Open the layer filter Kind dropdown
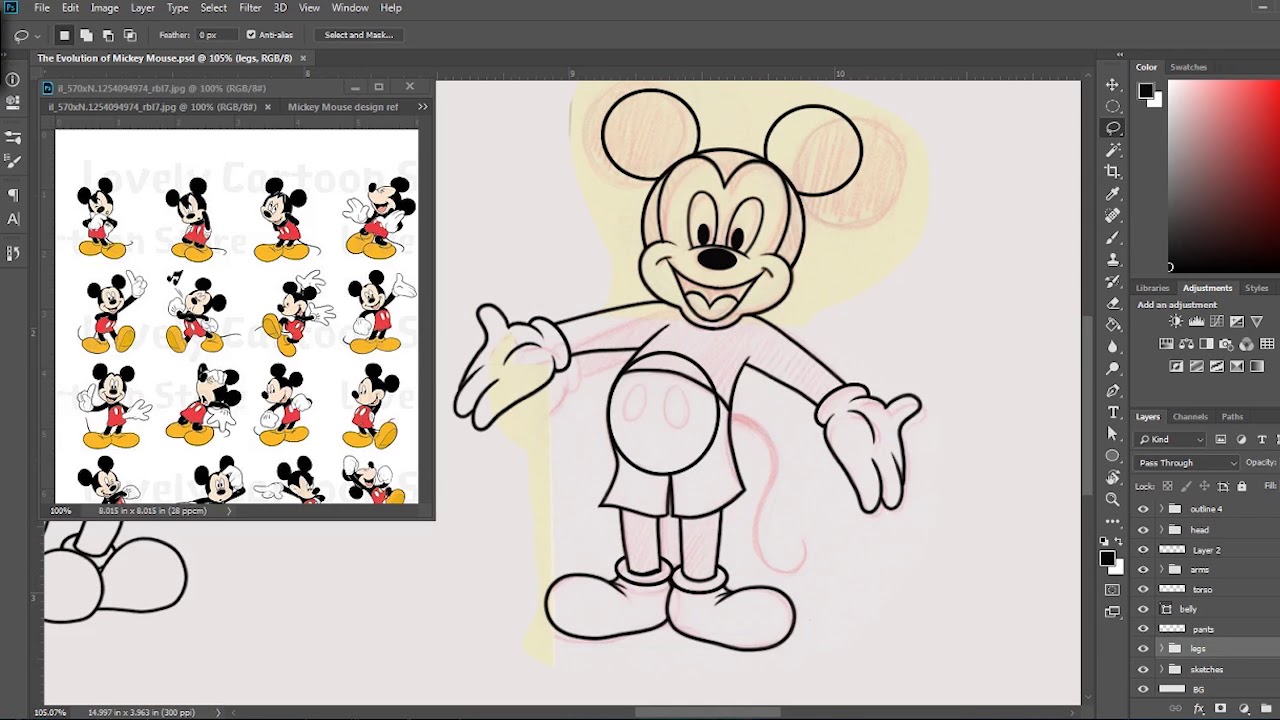Screen dimensions: 1280x720 coord(1172,439)
